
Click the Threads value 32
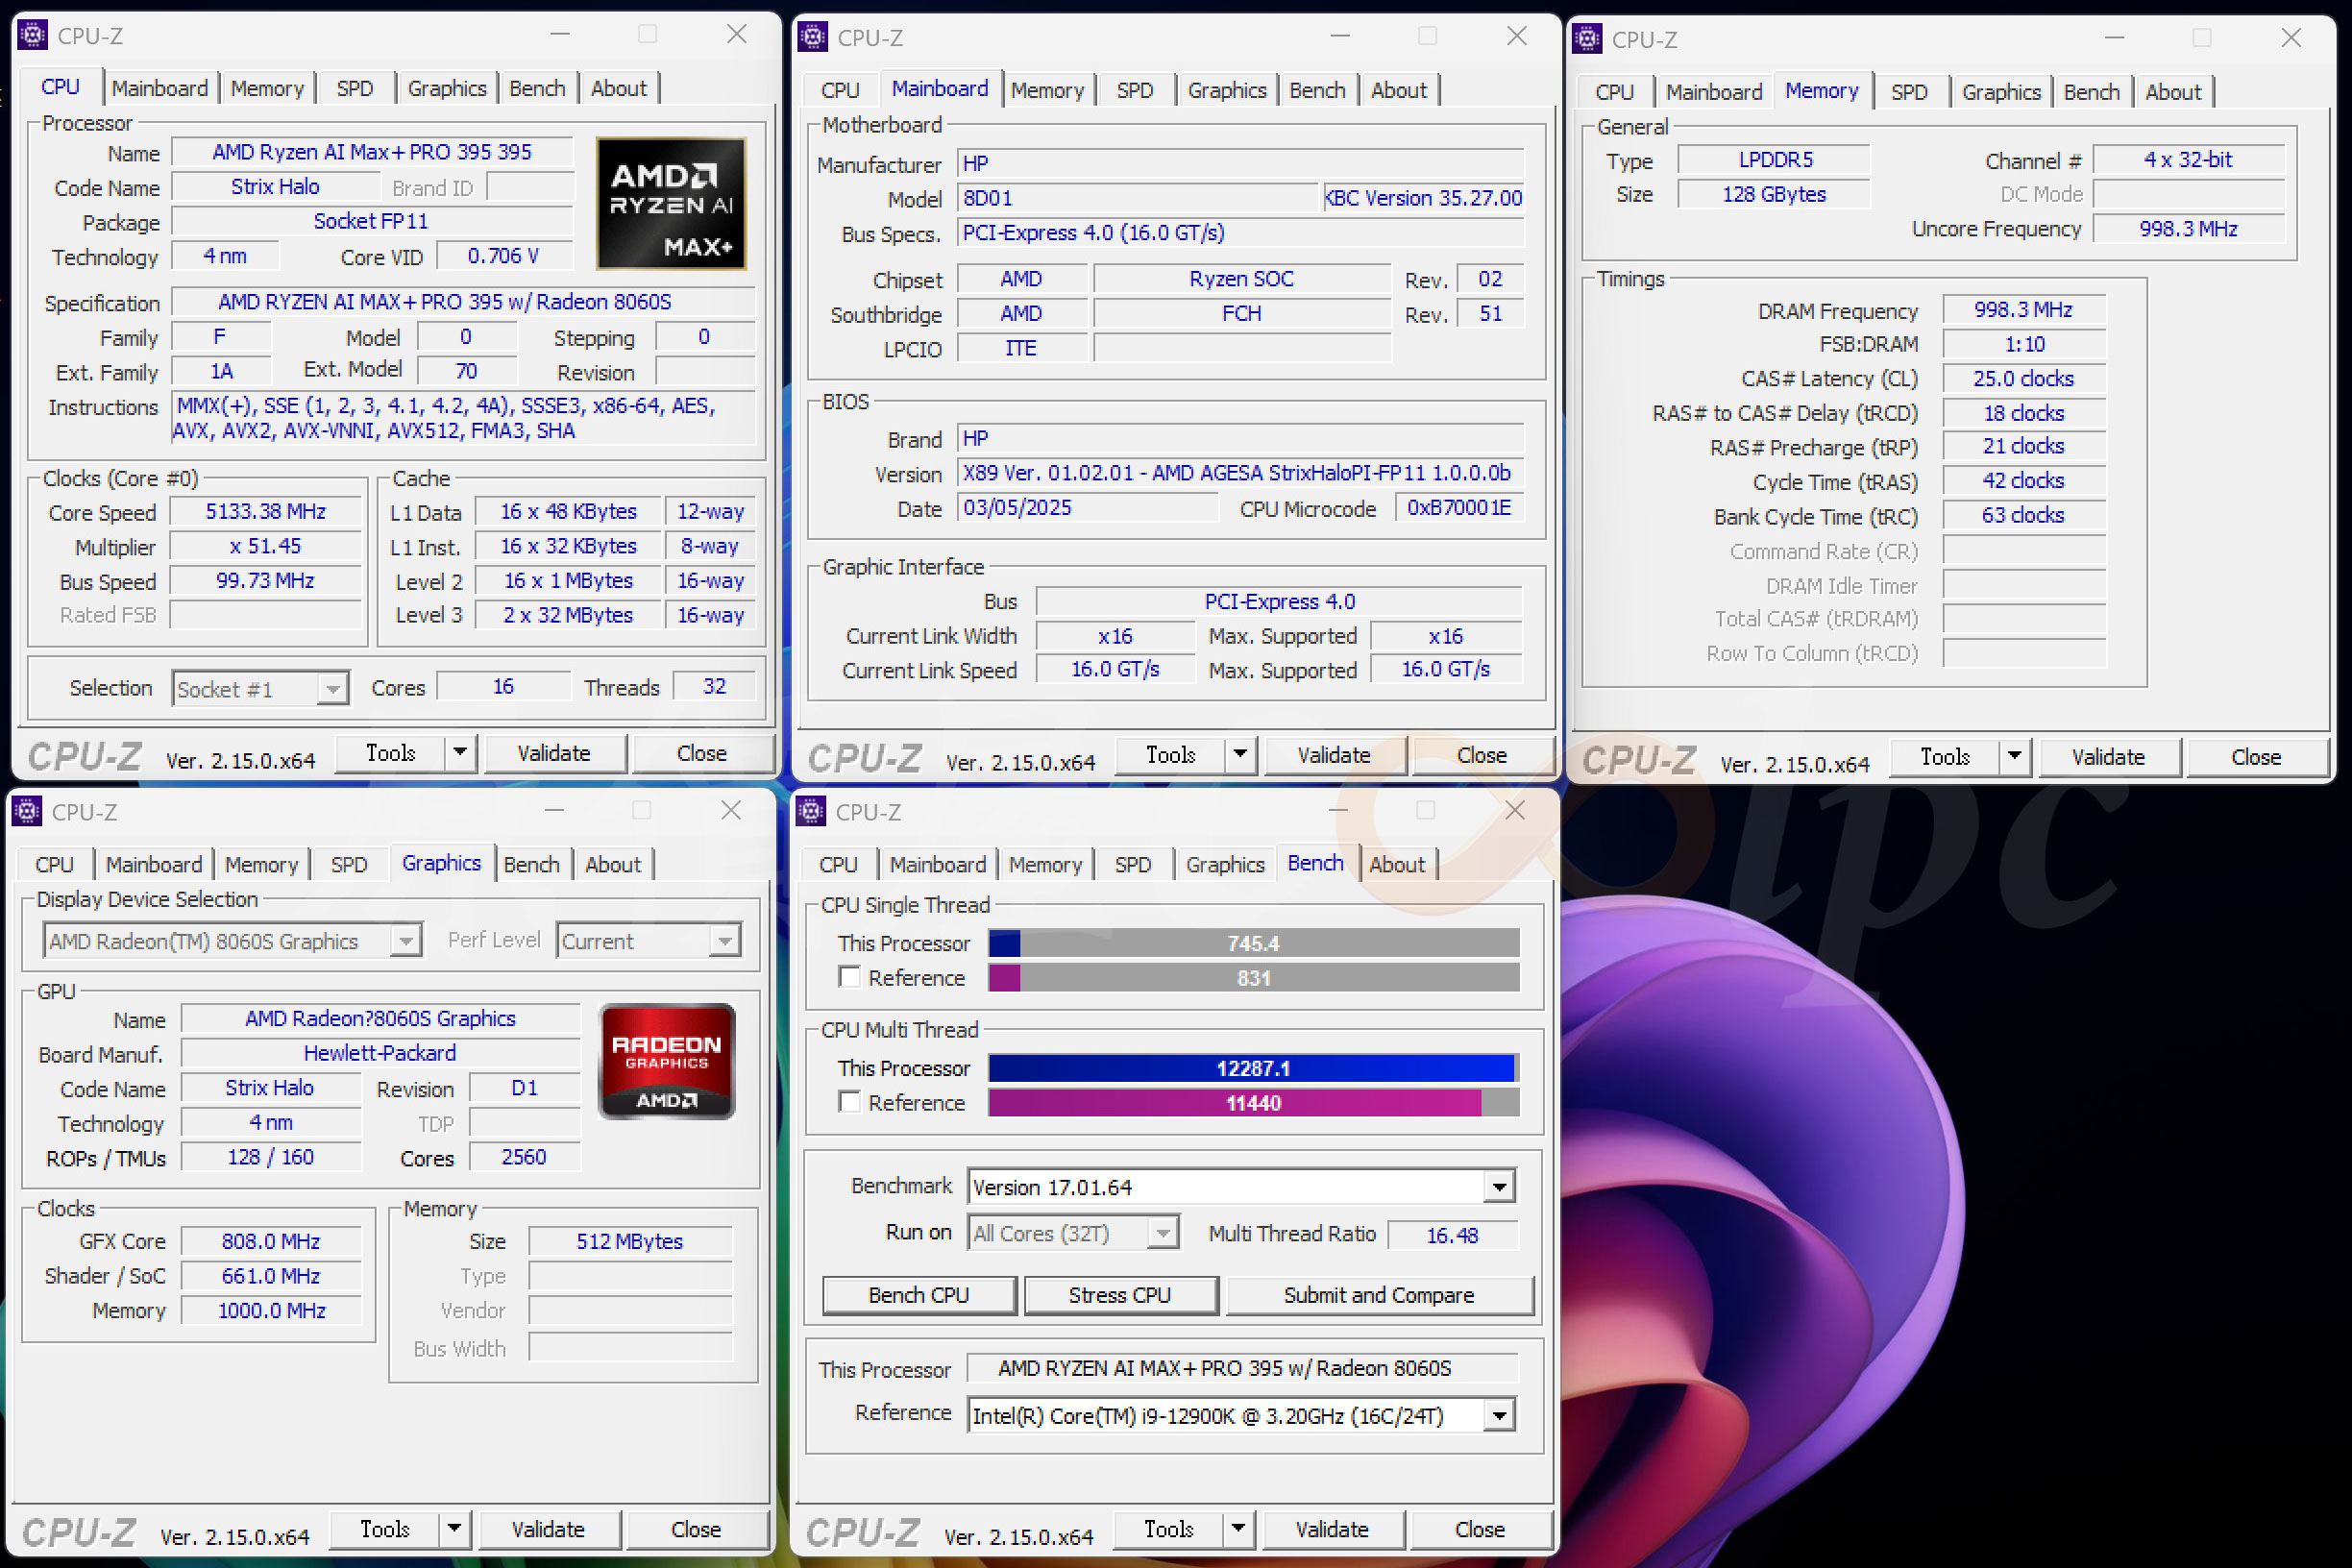point(714,686)
